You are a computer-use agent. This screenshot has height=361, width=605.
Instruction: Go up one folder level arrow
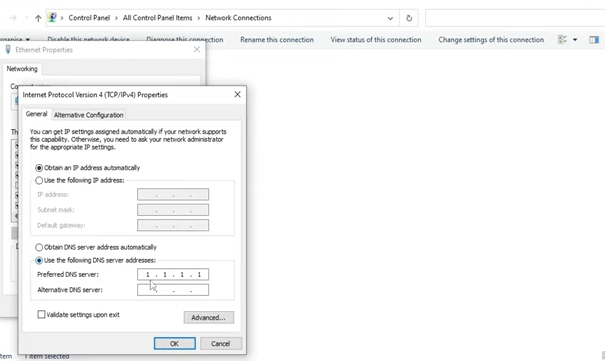[38, 18]
